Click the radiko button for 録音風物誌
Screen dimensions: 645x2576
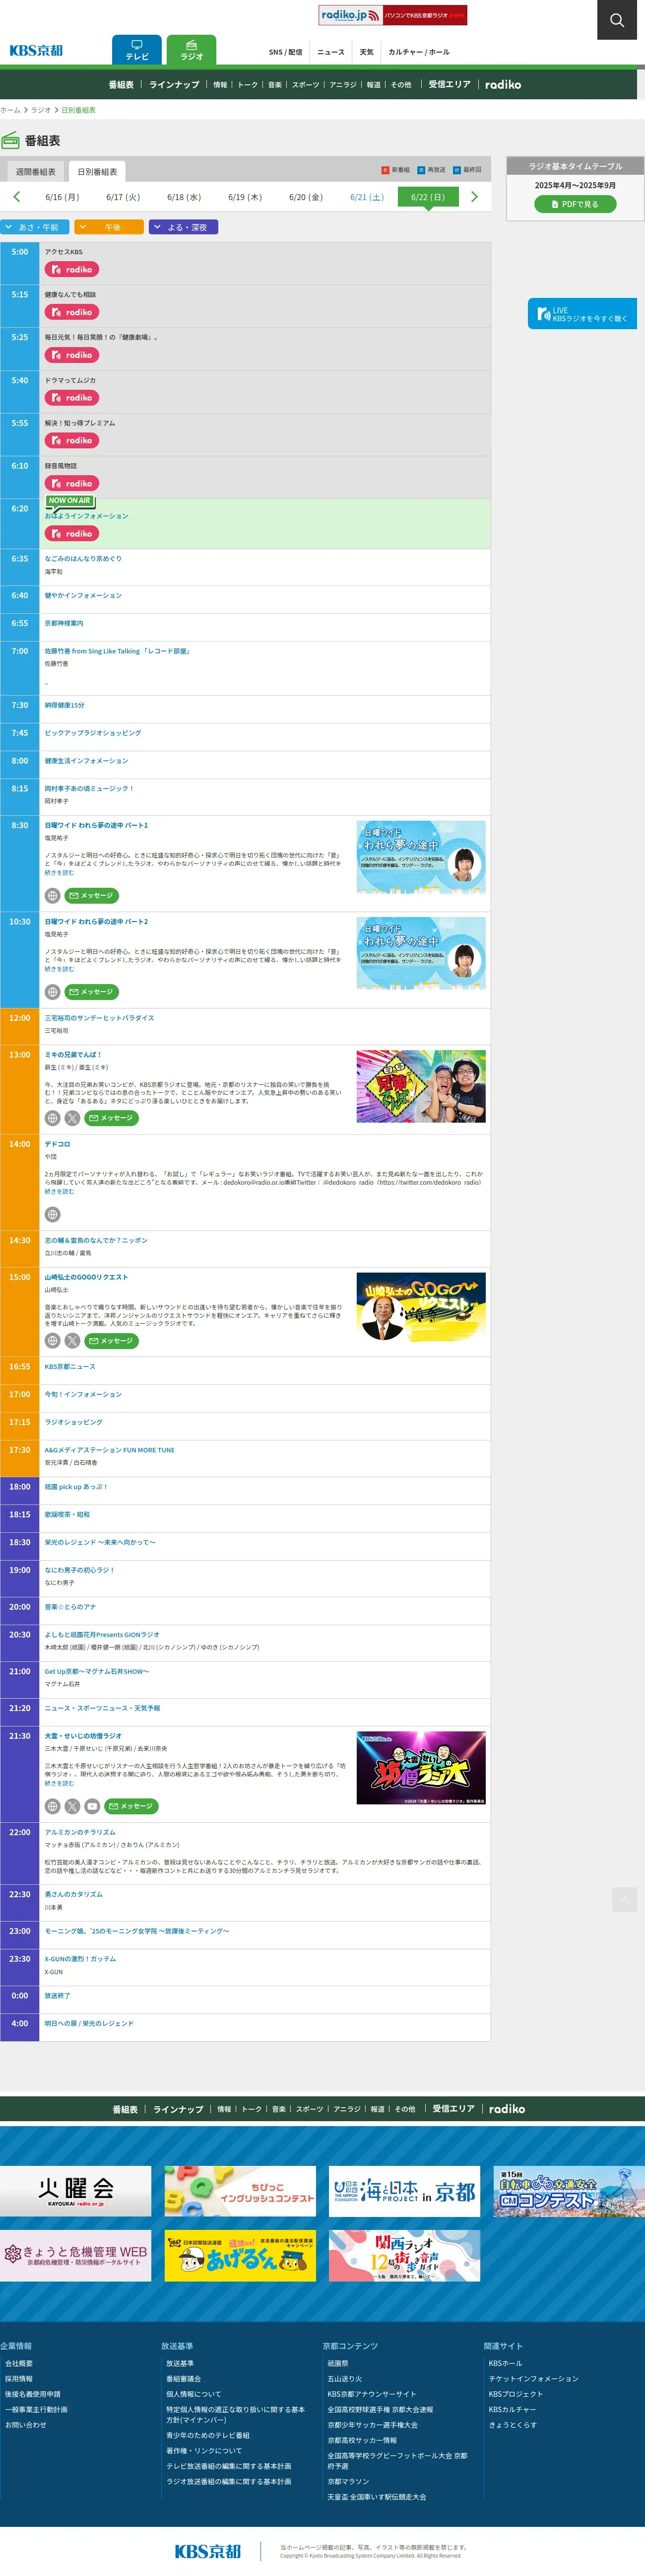pos(72,484)
